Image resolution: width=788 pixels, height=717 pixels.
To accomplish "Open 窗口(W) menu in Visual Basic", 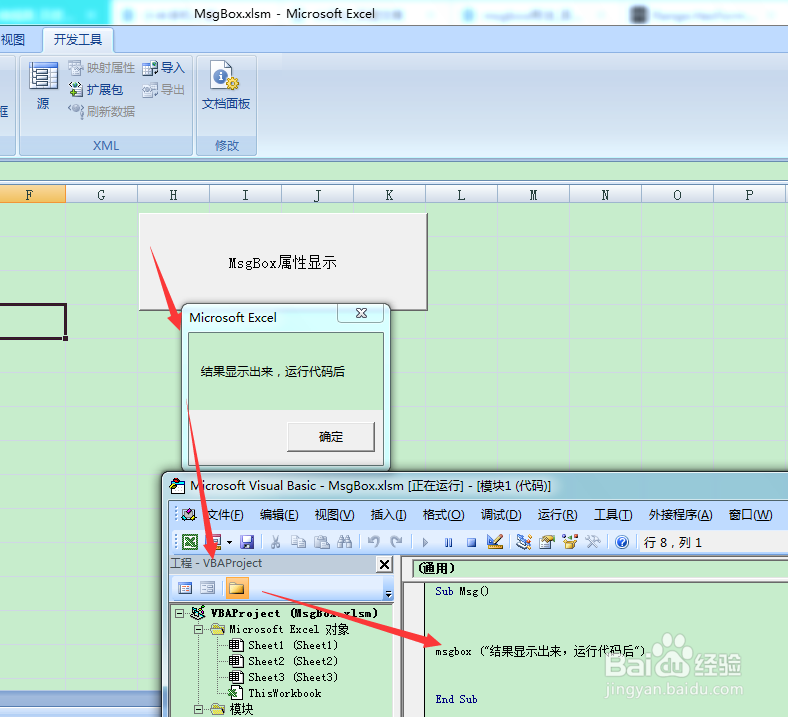I will 750,515.
